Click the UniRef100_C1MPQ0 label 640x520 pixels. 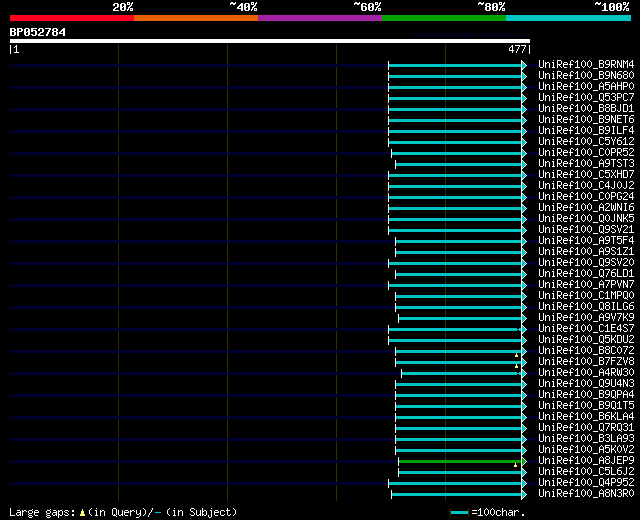586,296
